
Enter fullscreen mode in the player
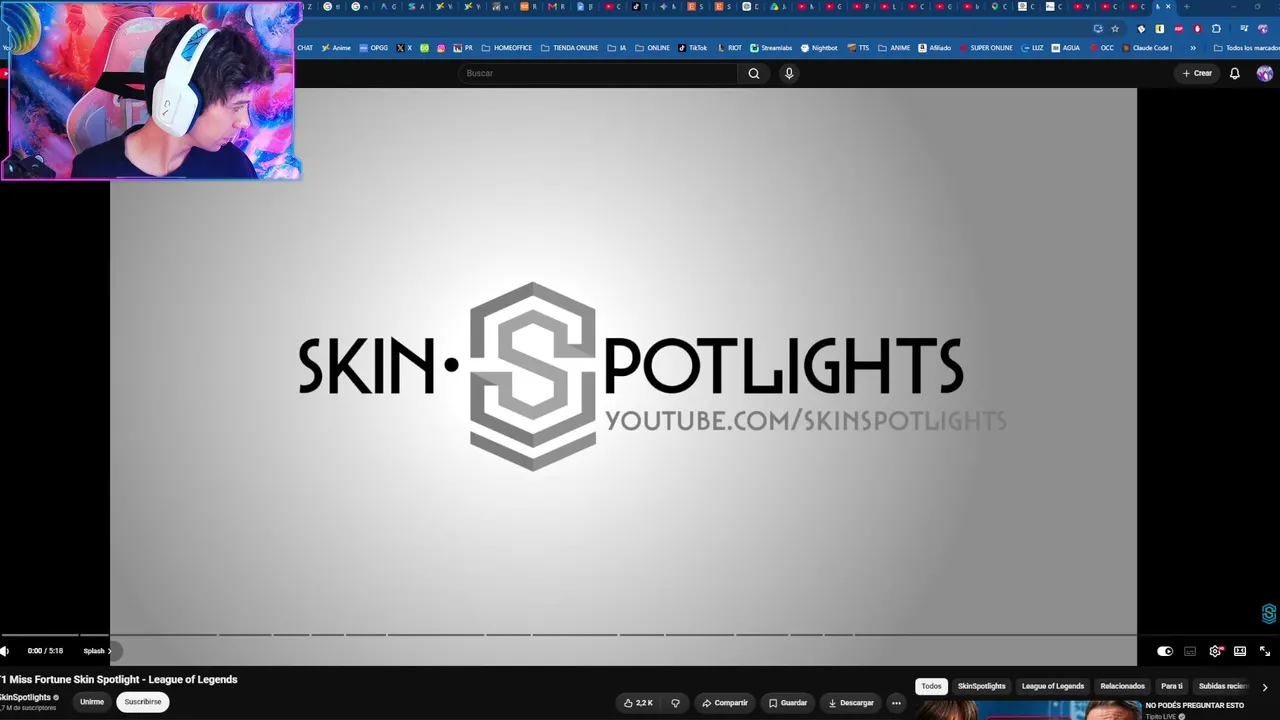[1265, 651]
